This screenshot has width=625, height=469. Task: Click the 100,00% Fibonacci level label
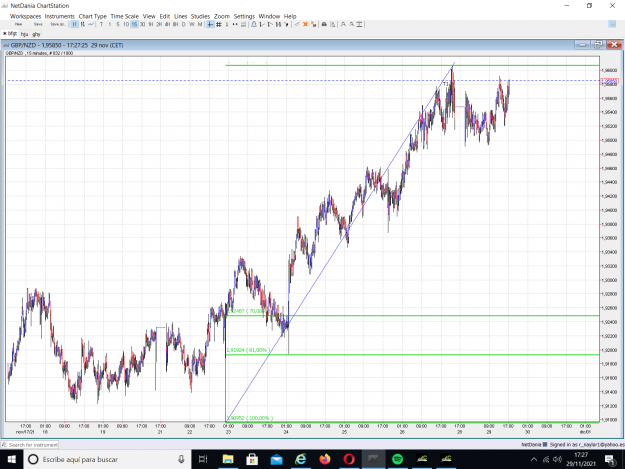(250, 418)
